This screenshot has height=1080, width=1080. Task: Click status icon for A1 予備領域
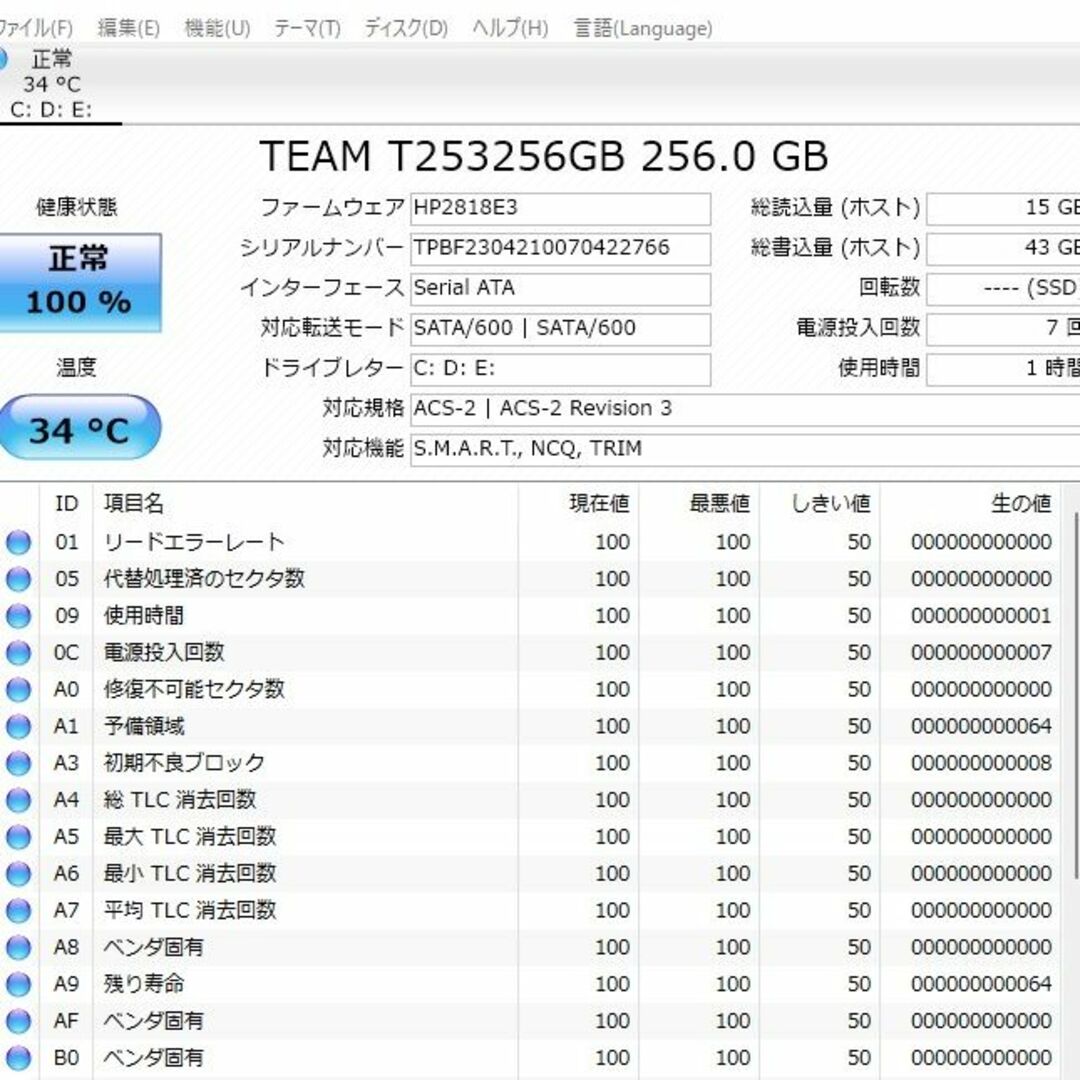pos(19,727)
